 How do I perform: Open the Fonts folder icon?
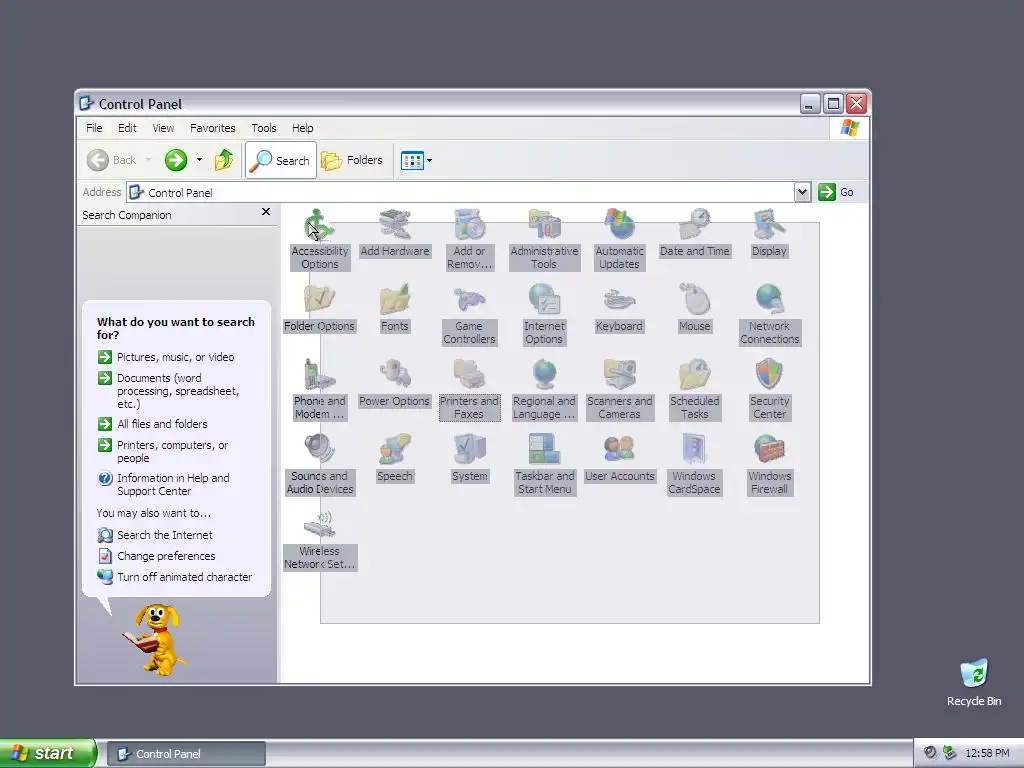(x=394, y=308)
